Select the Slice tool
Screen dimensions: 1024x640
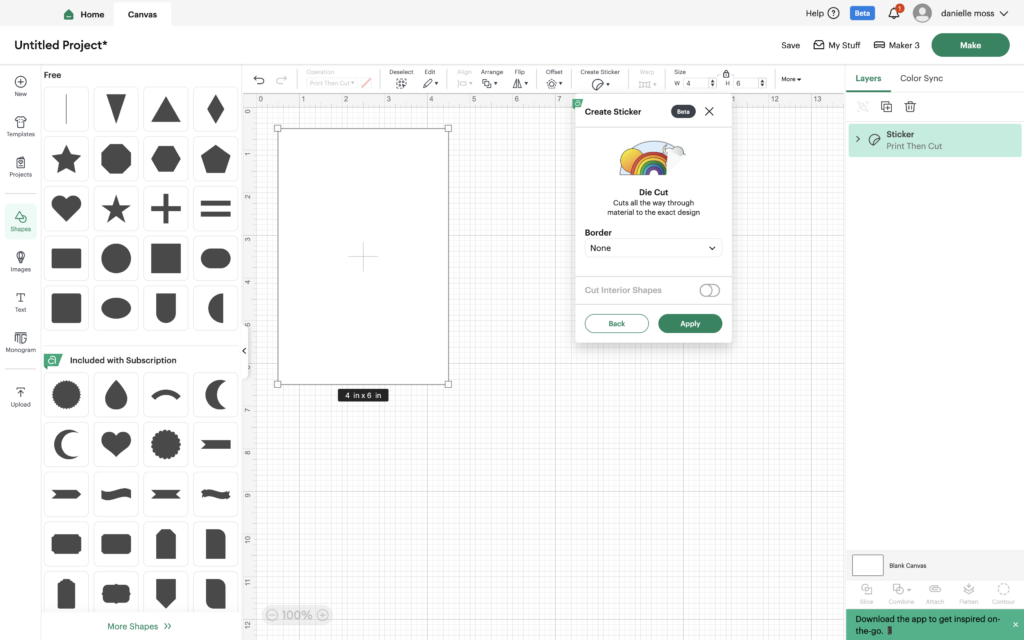(x=866, y=591)
